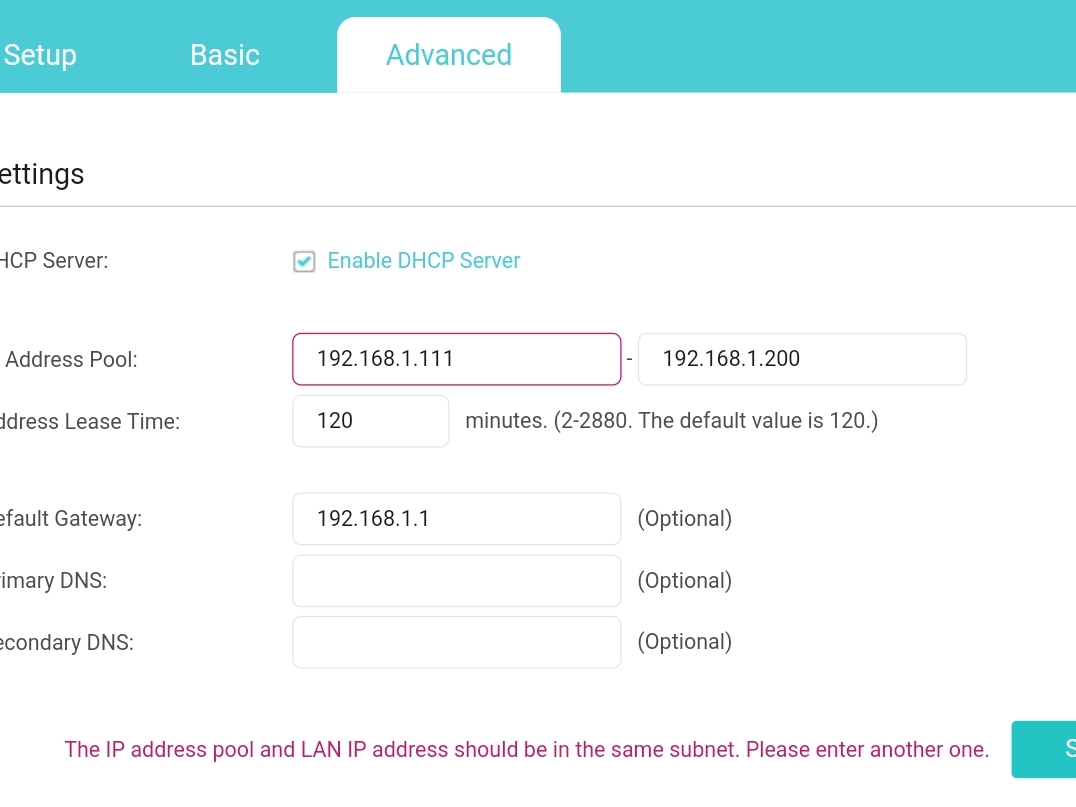Click the address pool end field 192.168.1.200
The height and width of the screenshot is (807, 1076).
click(802, 359)
